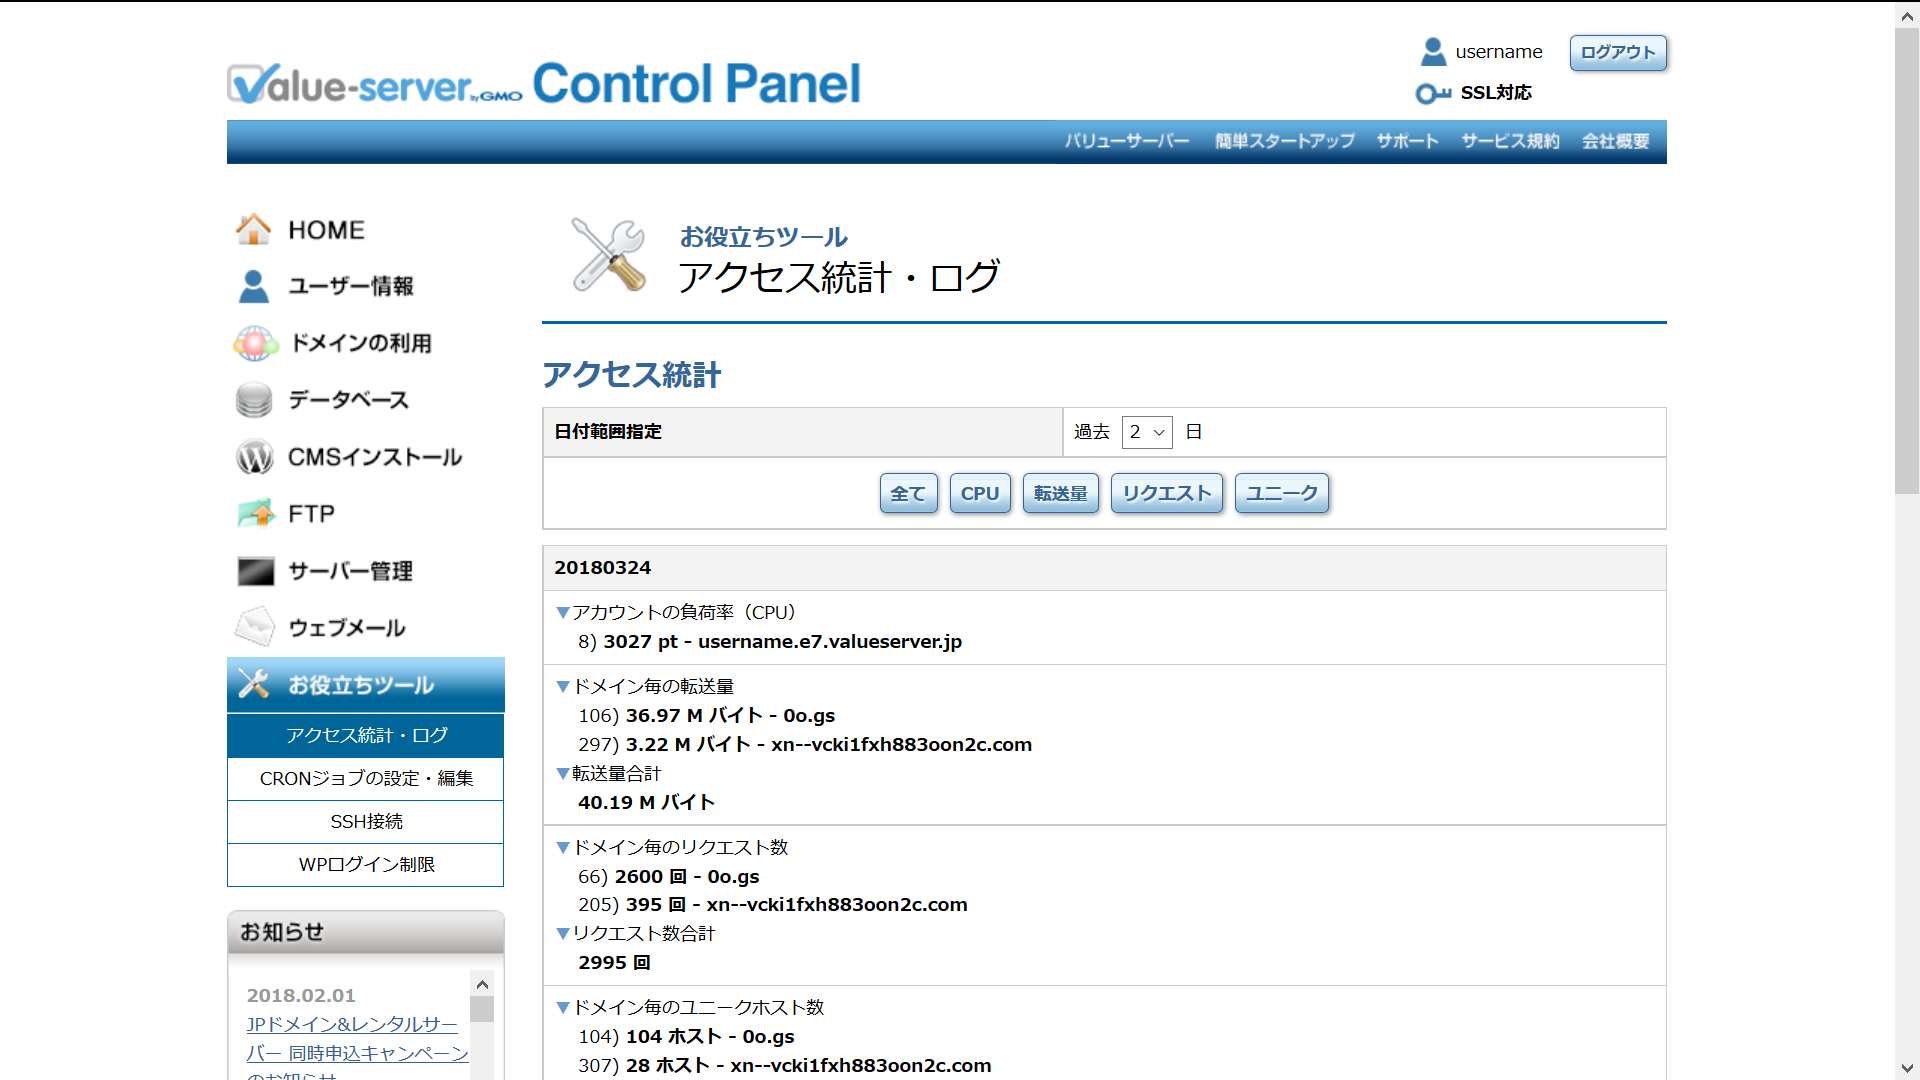Open the JPドメイン&レンタルサーバー campaign link
The width and height of the screenshot is (1920, 1080).
click(x=352, y=1024)
